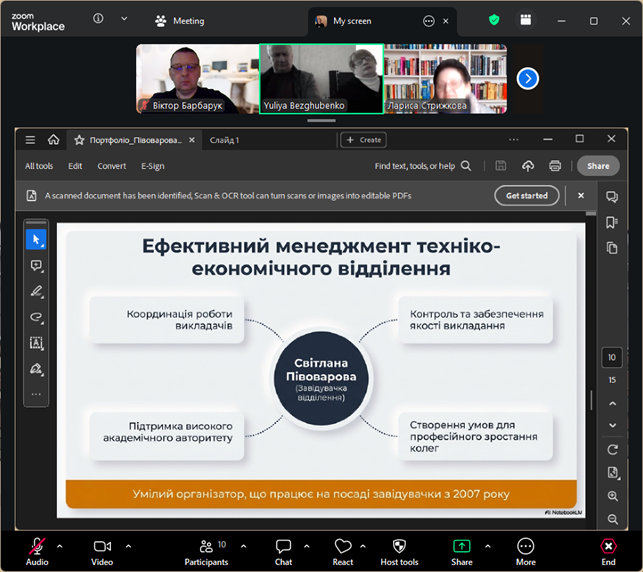This screenshot has width=643, height=572.
Task: Check the green encryption shield icon
Action: tap(494, 20)
